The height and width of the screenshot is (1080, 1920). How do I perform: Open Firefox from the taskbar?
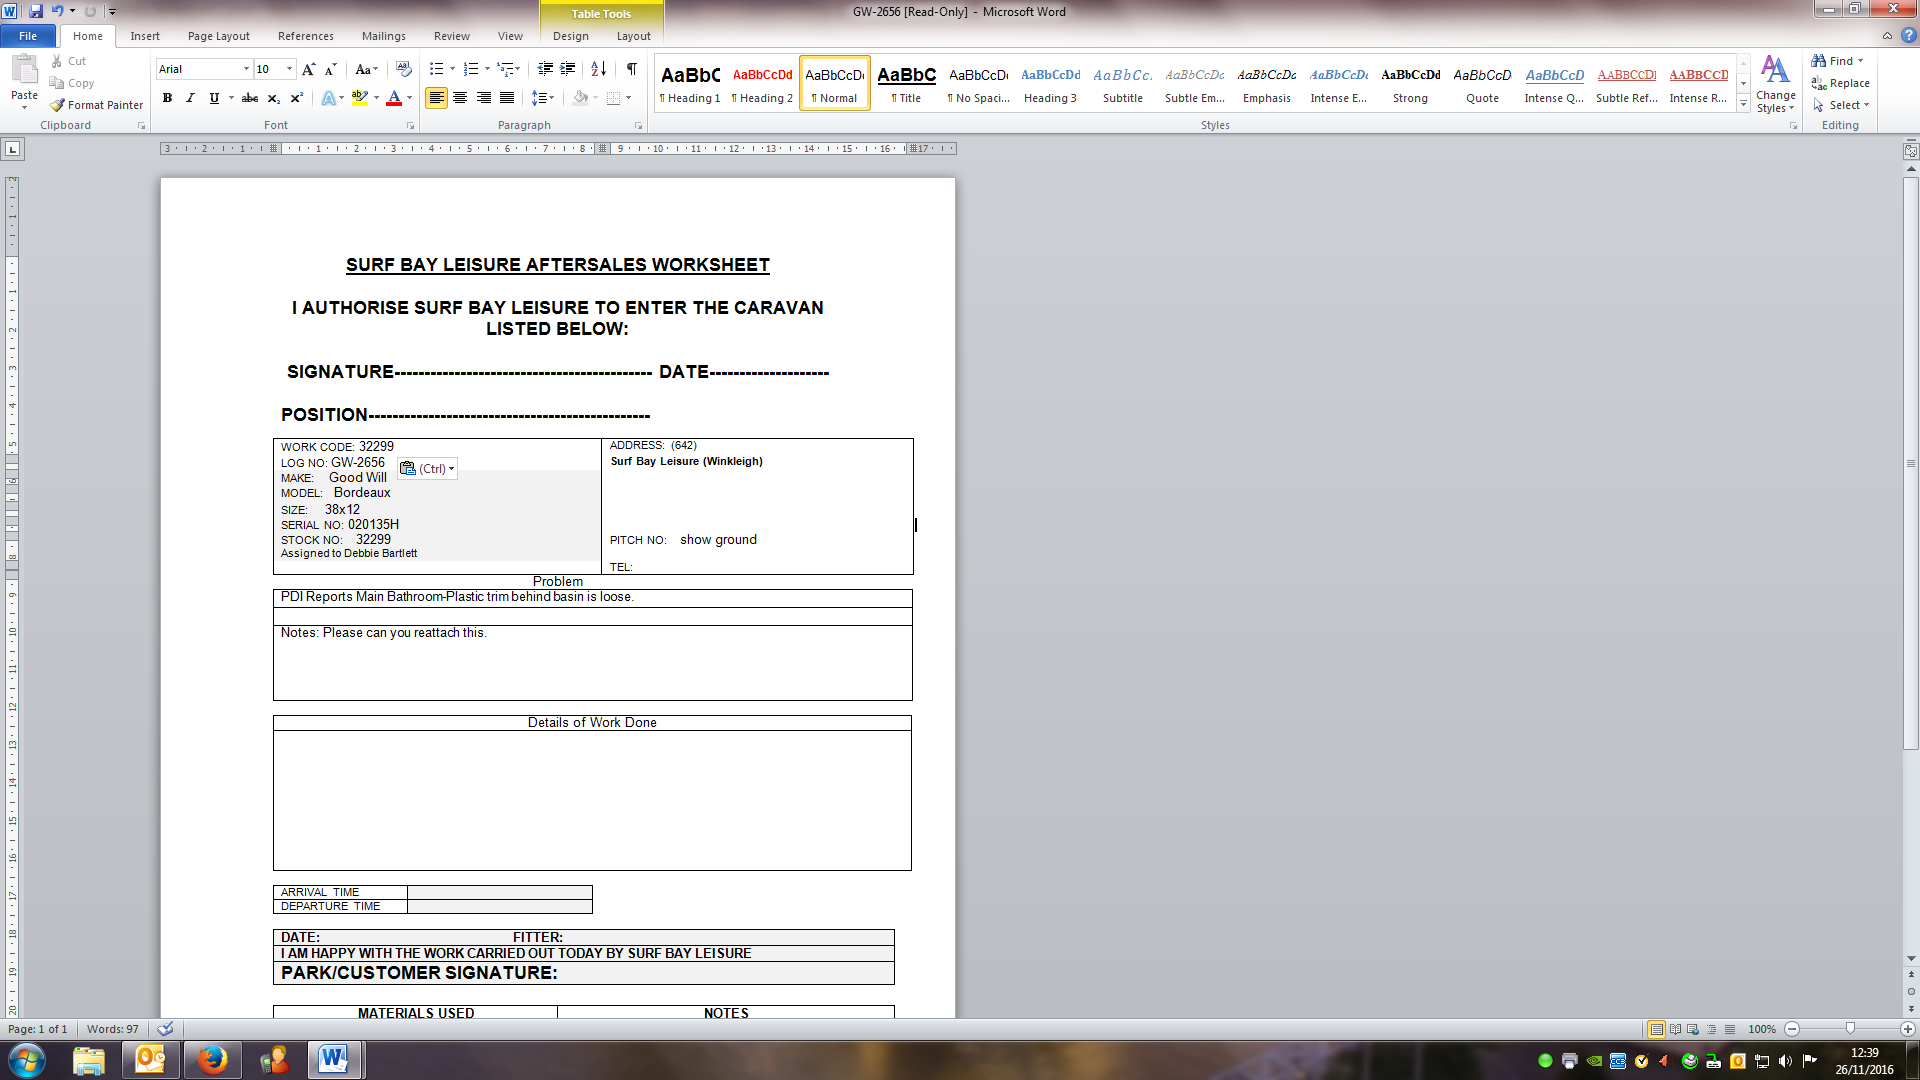212,1060
